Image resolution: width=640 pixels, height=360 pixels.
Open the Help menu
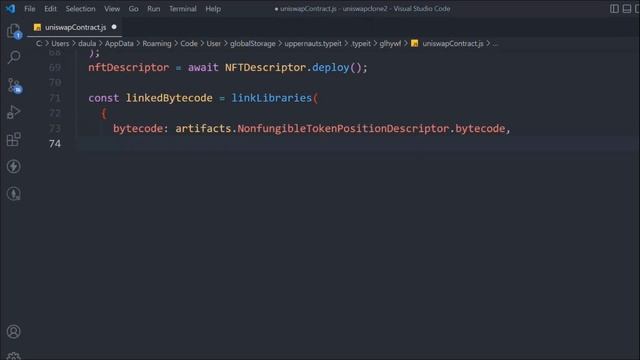click(213, 9)
